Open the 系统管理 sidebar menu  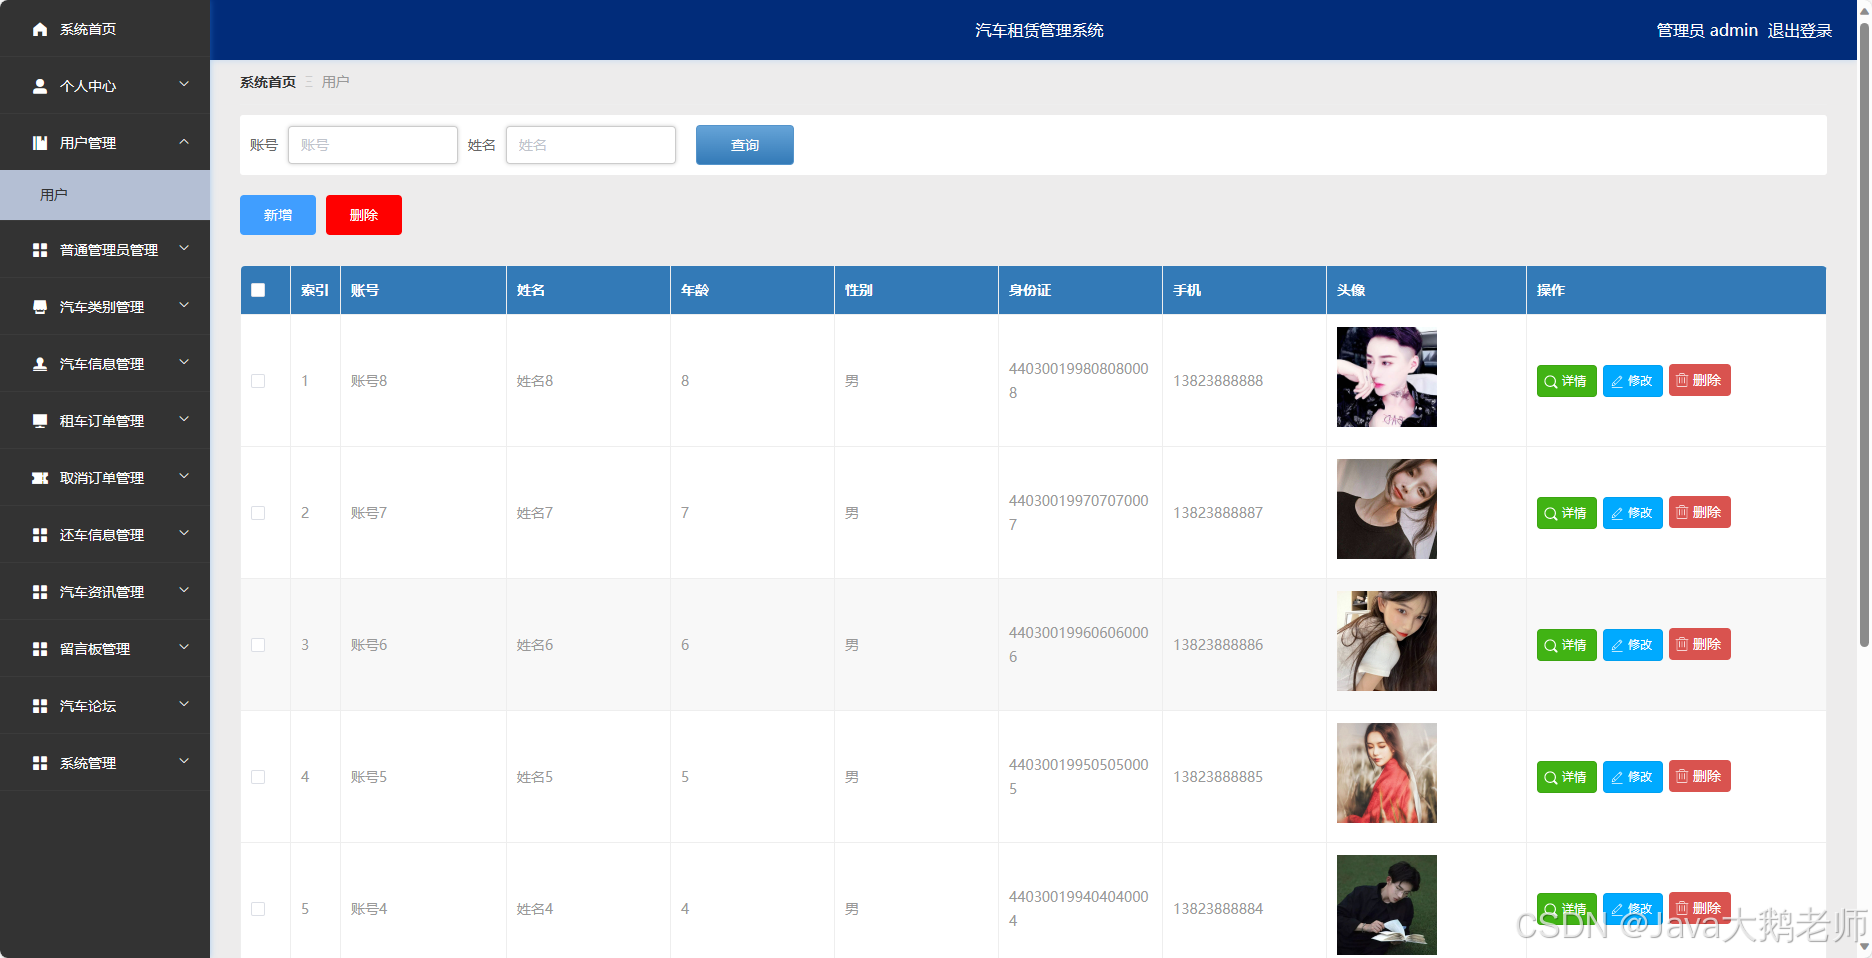point(105,763)
